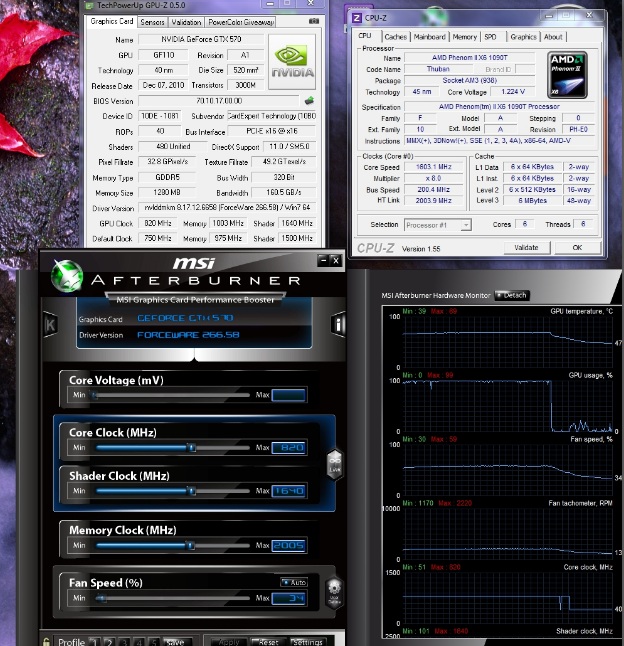Minimize the MSI Afterburner window
The height and width of the screenshot is (646, 624).
(x=323, y=260)
